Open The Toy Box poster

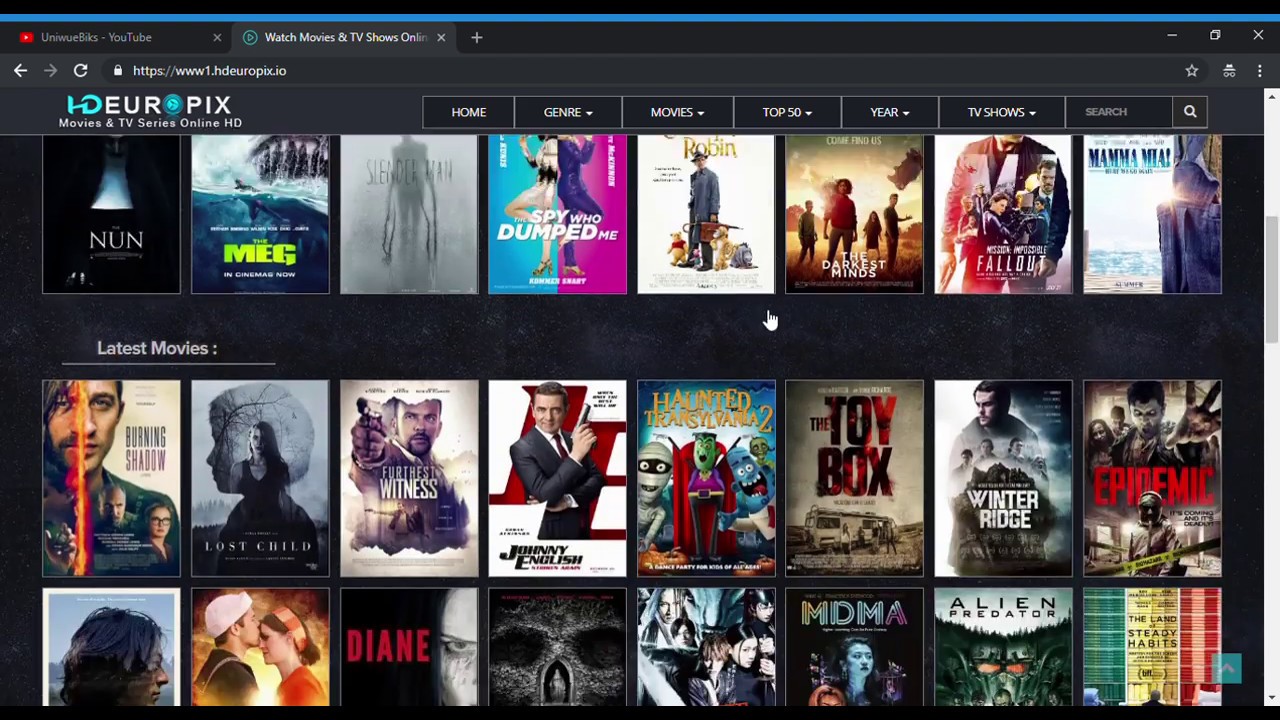854,478
